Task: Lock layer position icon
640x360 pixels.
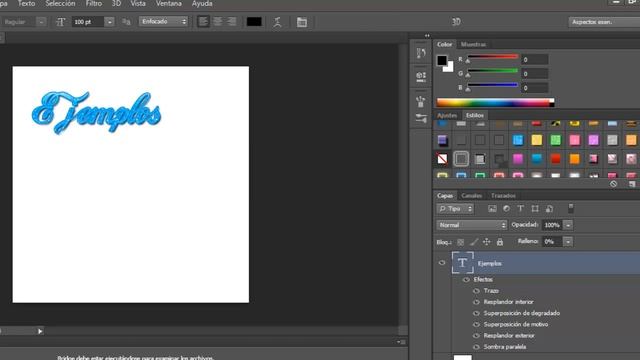Action: 487,242
